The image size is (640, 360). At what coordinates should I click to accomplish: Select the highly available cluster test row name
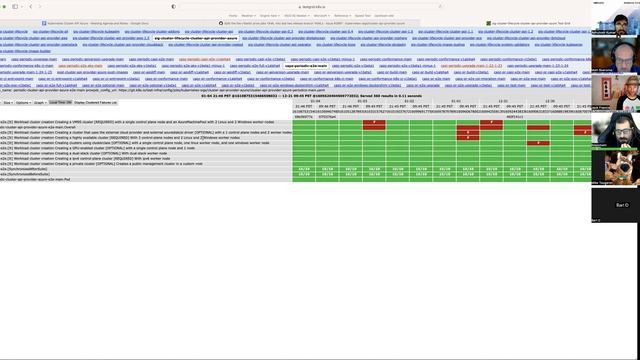click(x=120, y=138)
